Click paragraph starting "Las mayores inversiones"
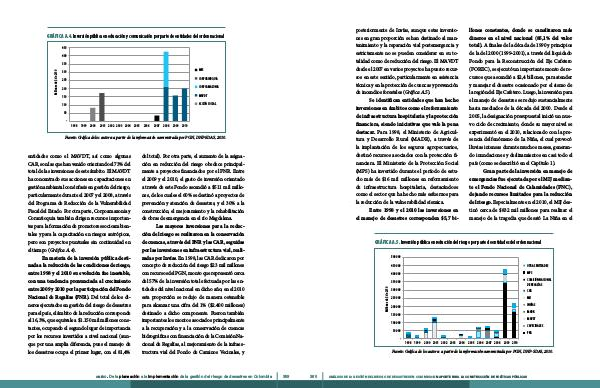The width and height of the screenshot is (600, 388). click(193, 289)
